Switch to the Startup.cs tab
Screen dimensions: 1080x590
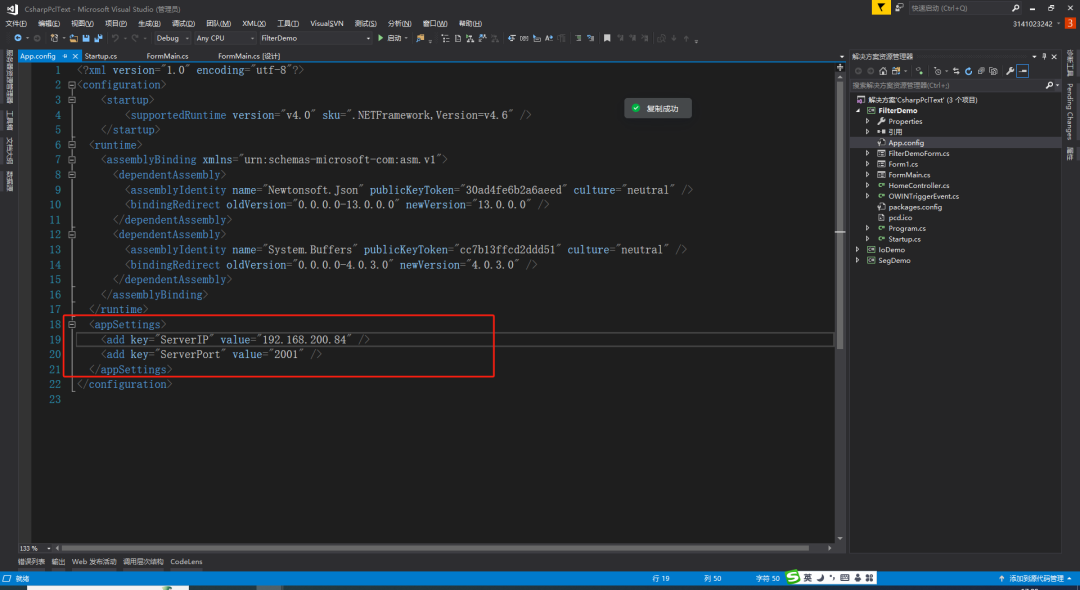point(101,57)
